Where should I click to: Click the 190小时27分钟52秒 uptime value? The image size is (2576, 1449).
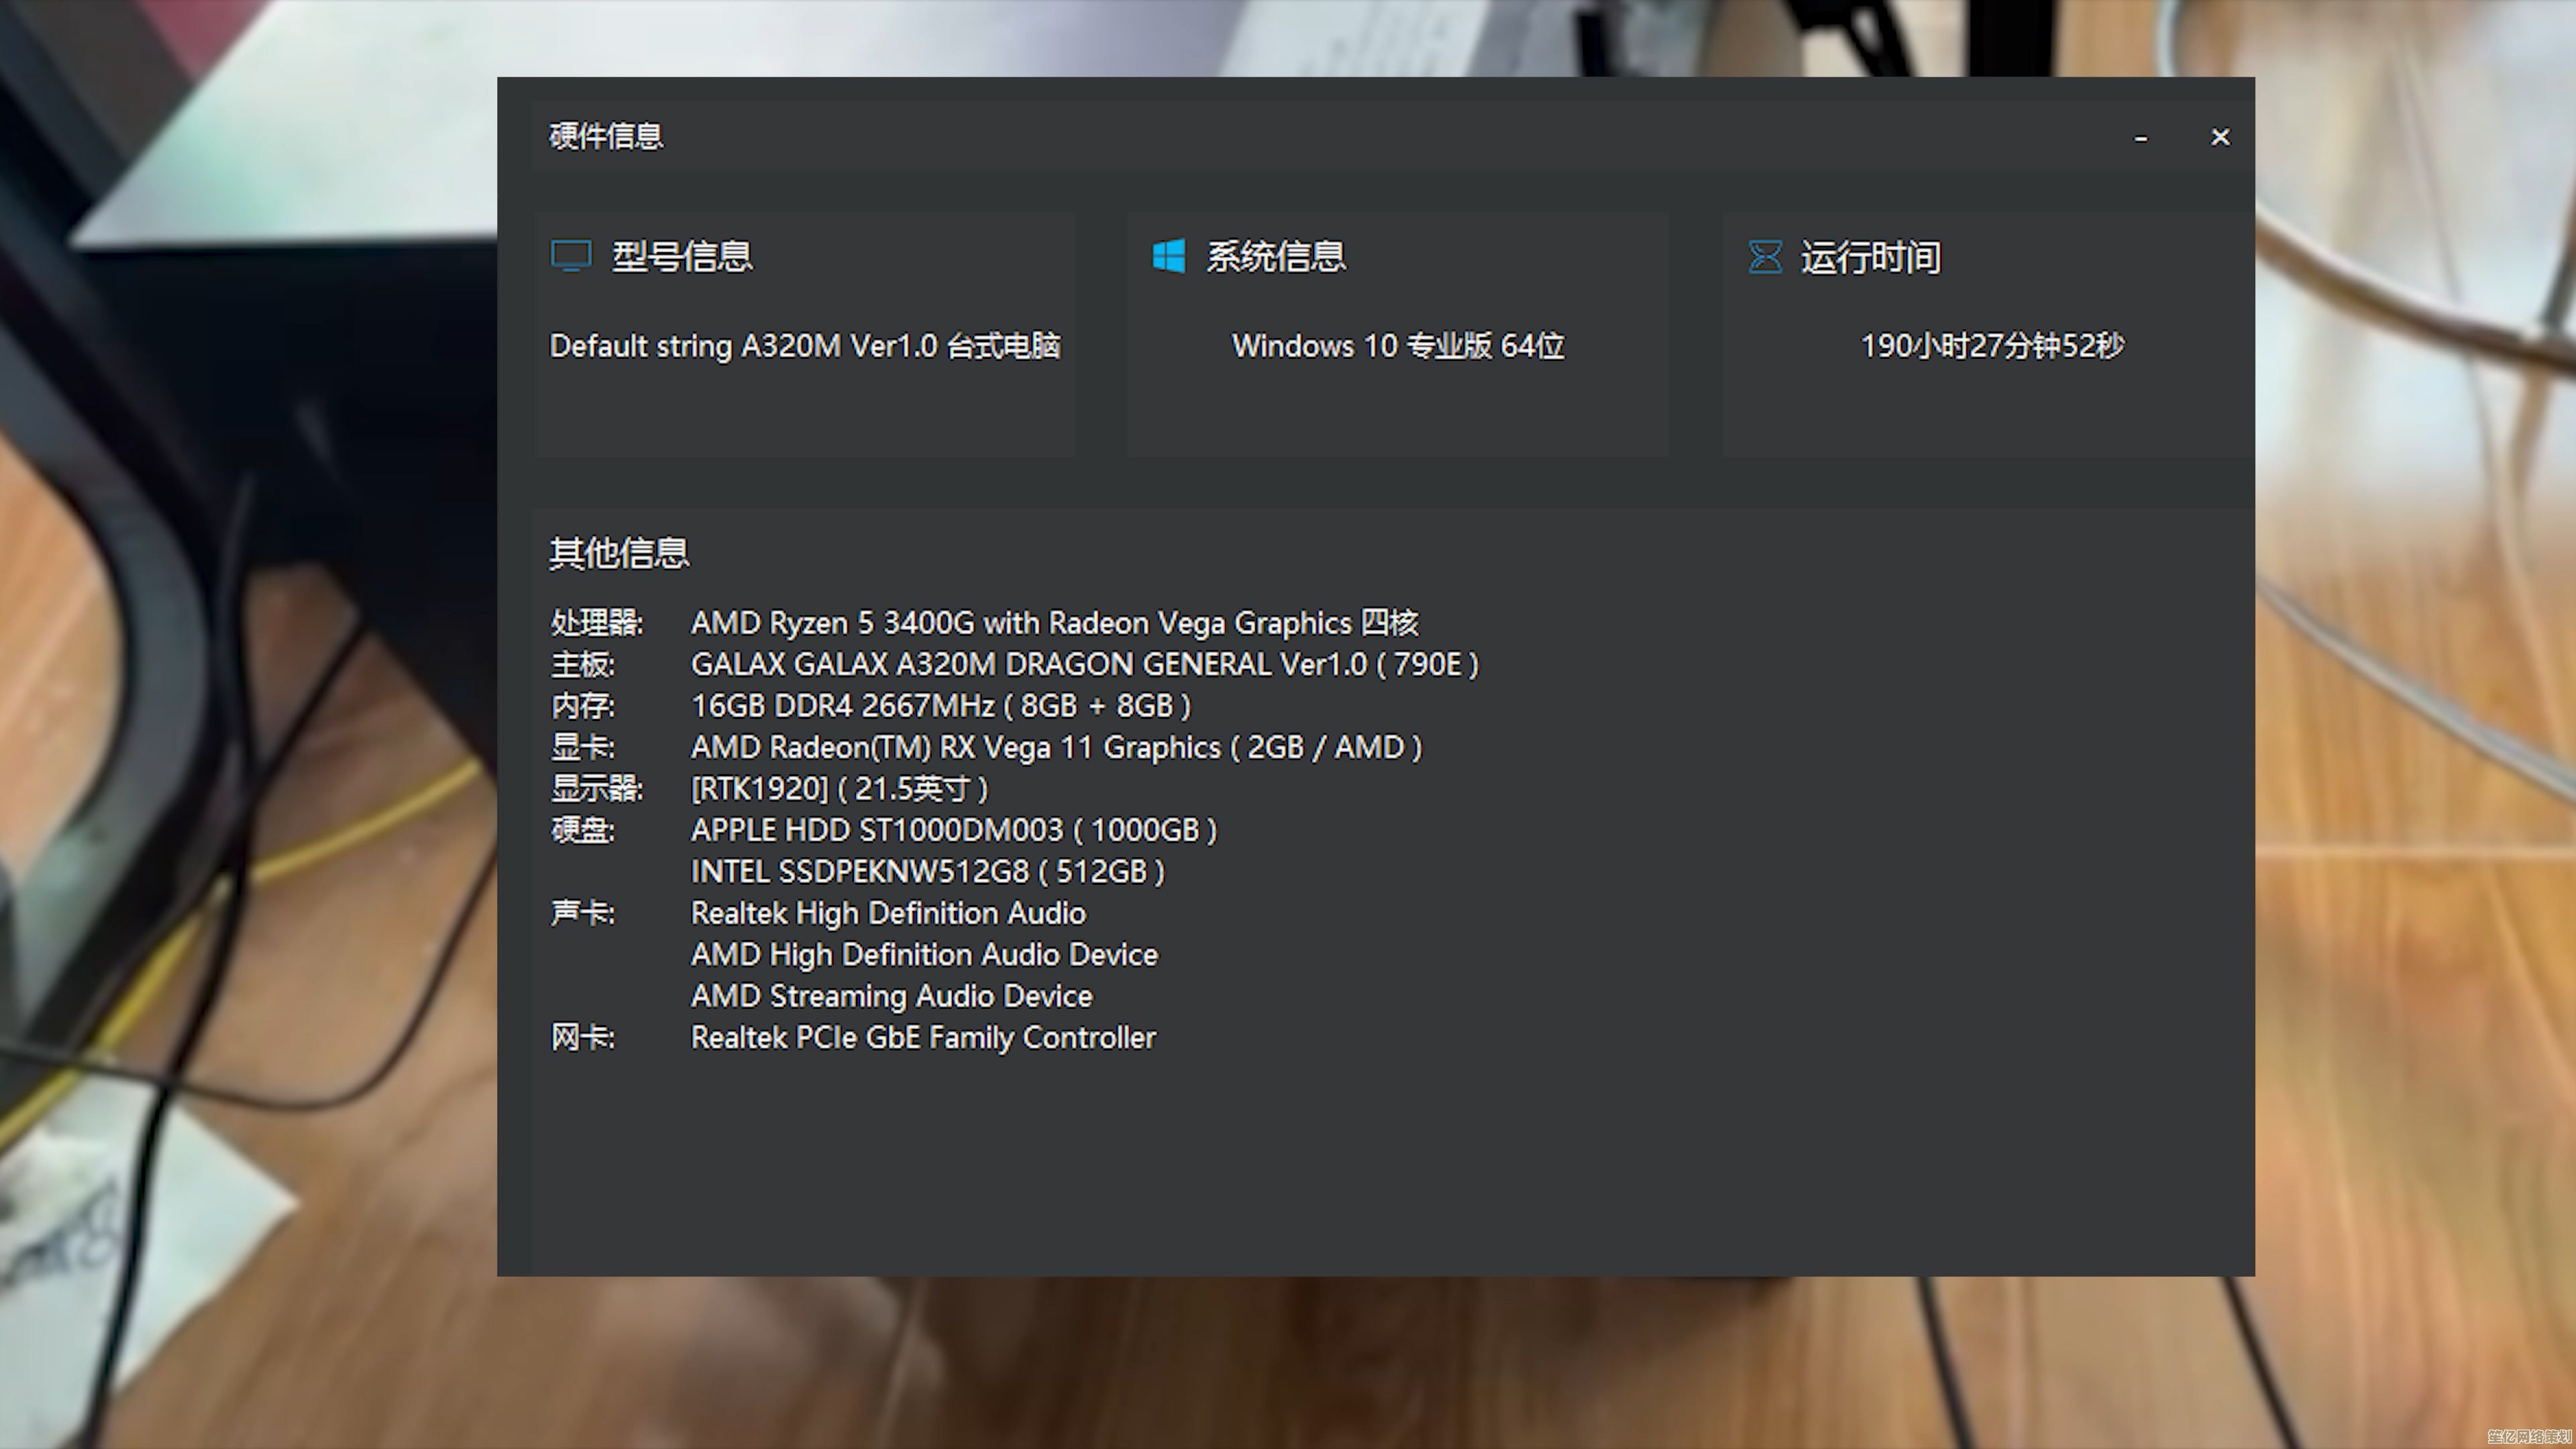click(x=1992, y=346)
